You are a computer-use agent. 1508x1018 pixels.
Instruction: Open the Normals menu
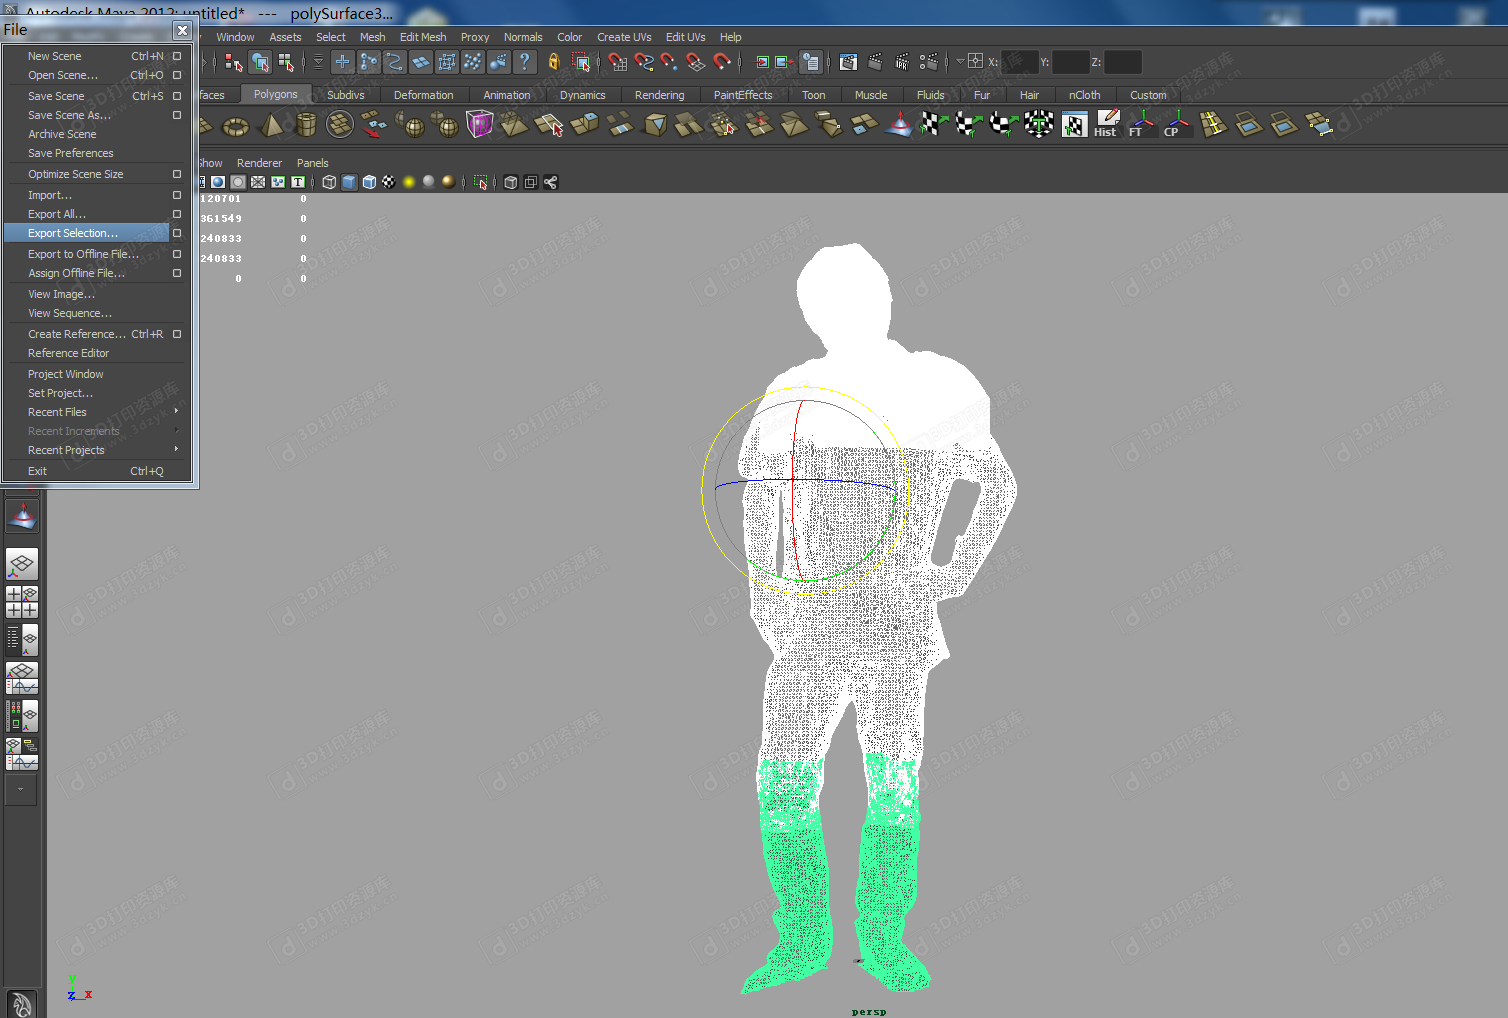coord(523,37)
